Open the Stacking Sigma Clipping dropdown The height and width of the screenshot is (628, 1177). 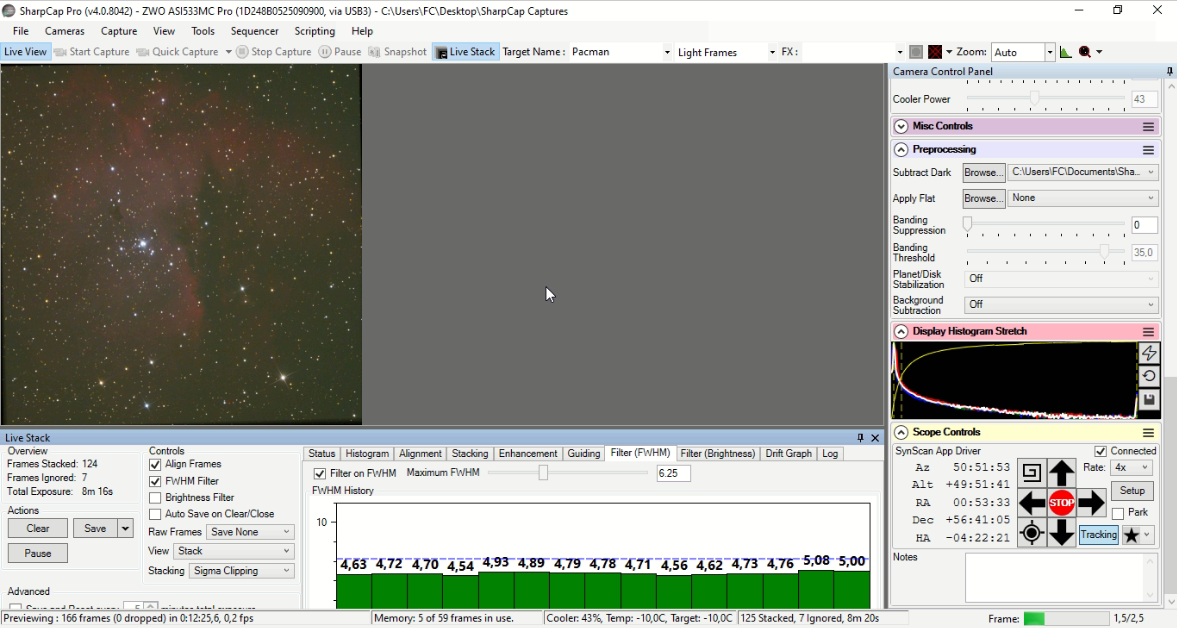click(242, 571)
